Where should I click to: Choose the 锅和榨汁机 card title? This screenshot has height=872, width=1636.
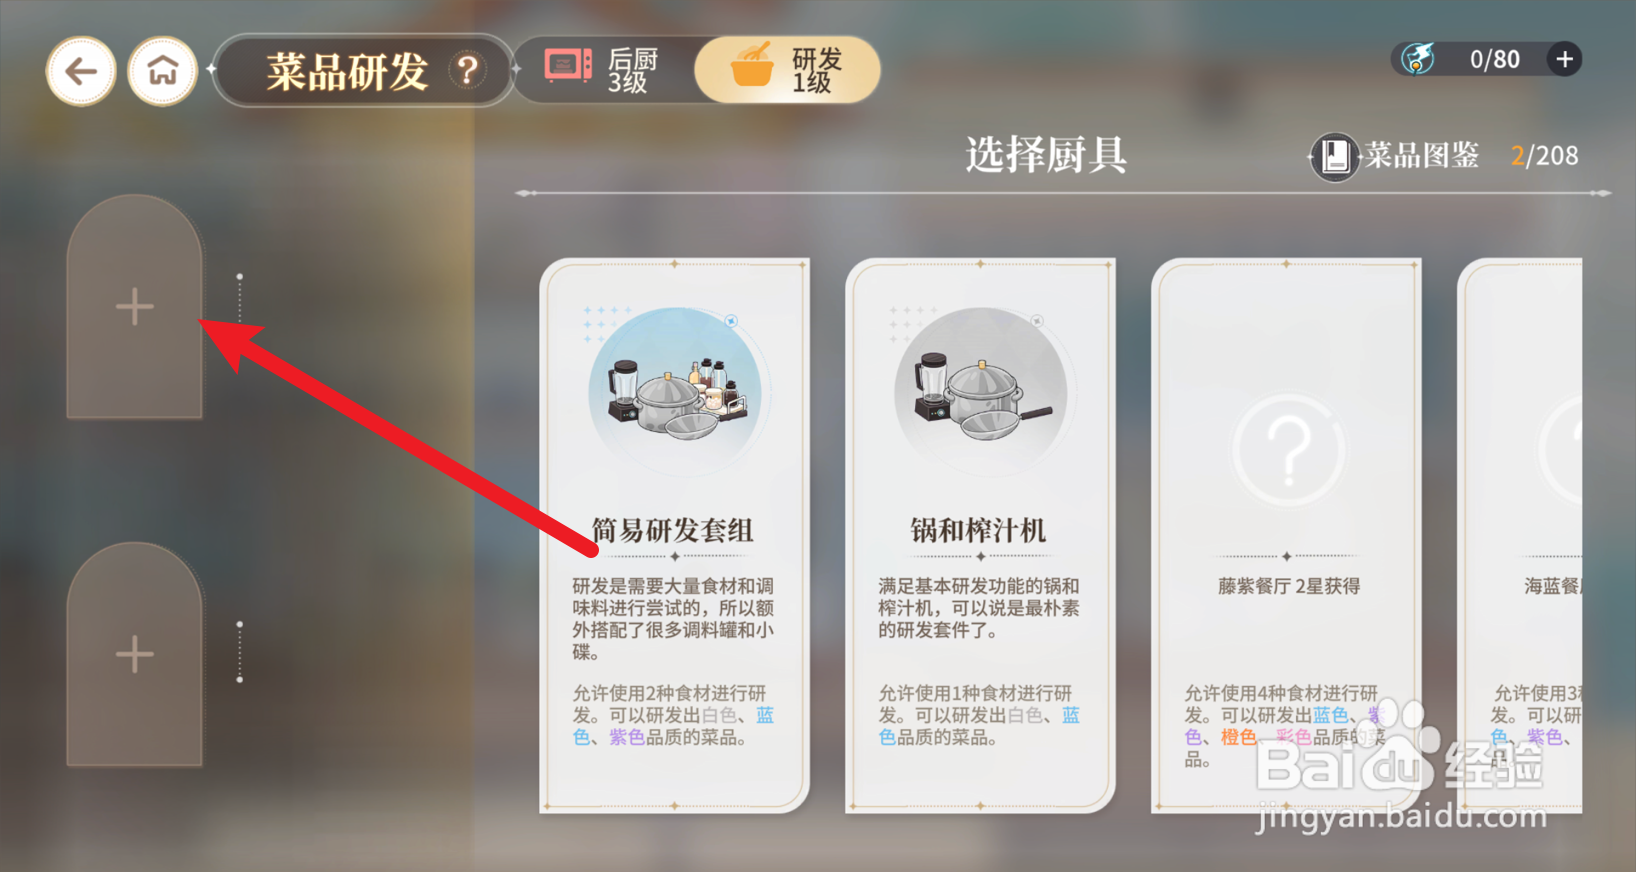tap(979, 530)
